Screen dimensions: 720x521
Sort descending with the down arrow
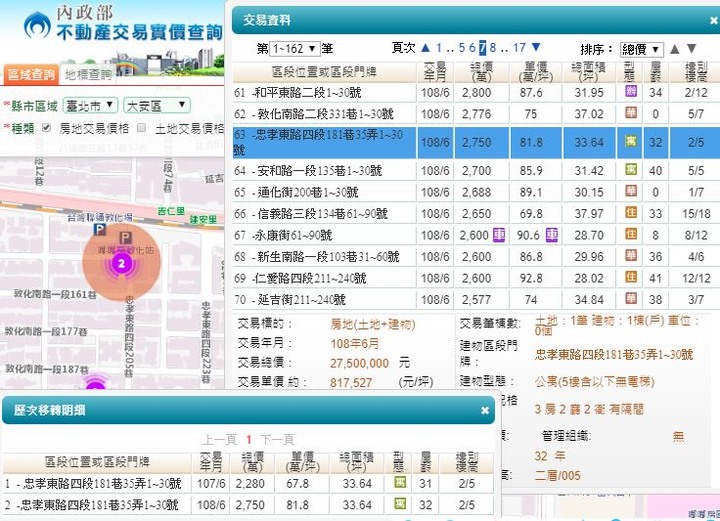coord(692,49)
